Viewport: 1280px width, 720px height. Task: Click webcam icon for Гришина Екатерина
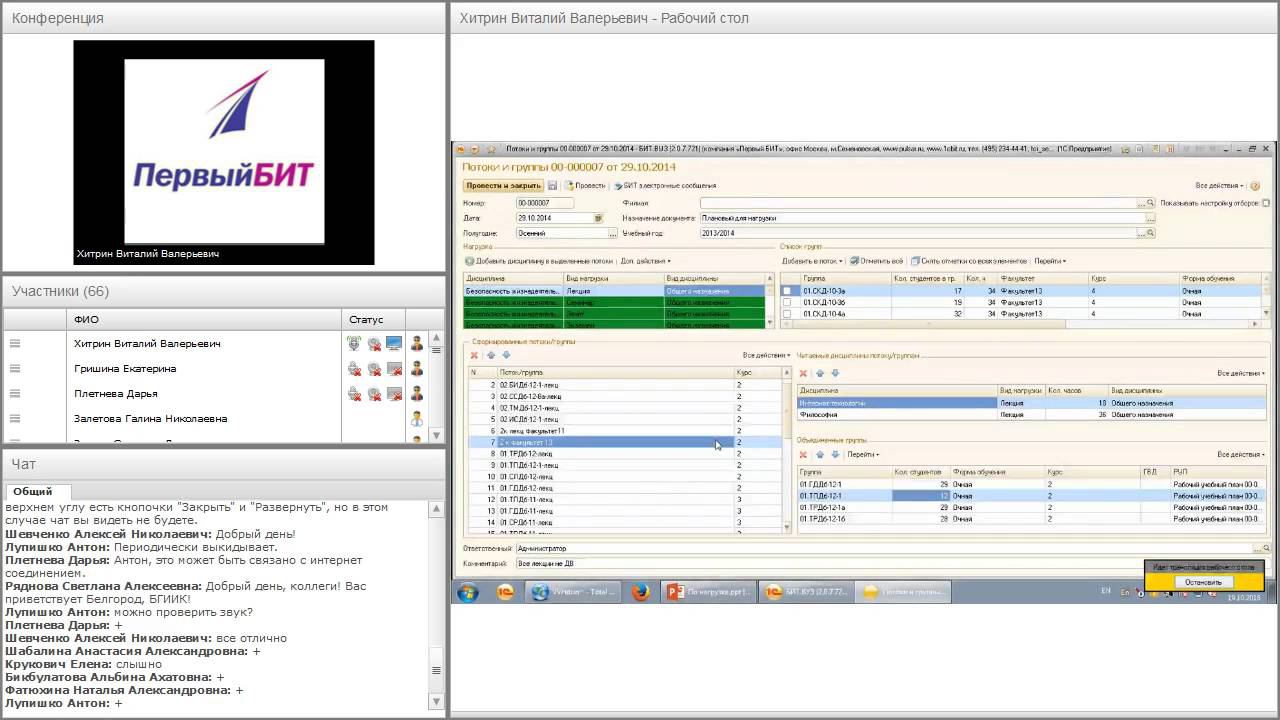coord(374,369)
